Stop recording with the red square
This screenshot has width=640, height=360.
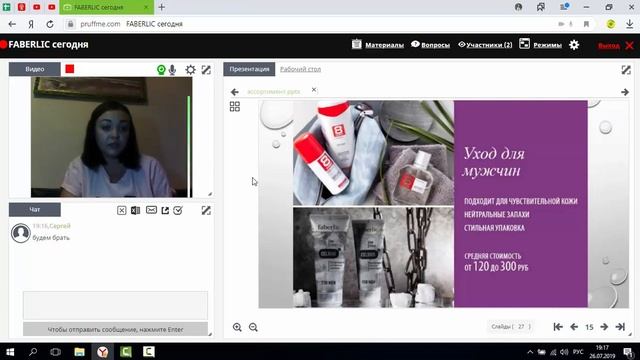(x=70, y=69)
